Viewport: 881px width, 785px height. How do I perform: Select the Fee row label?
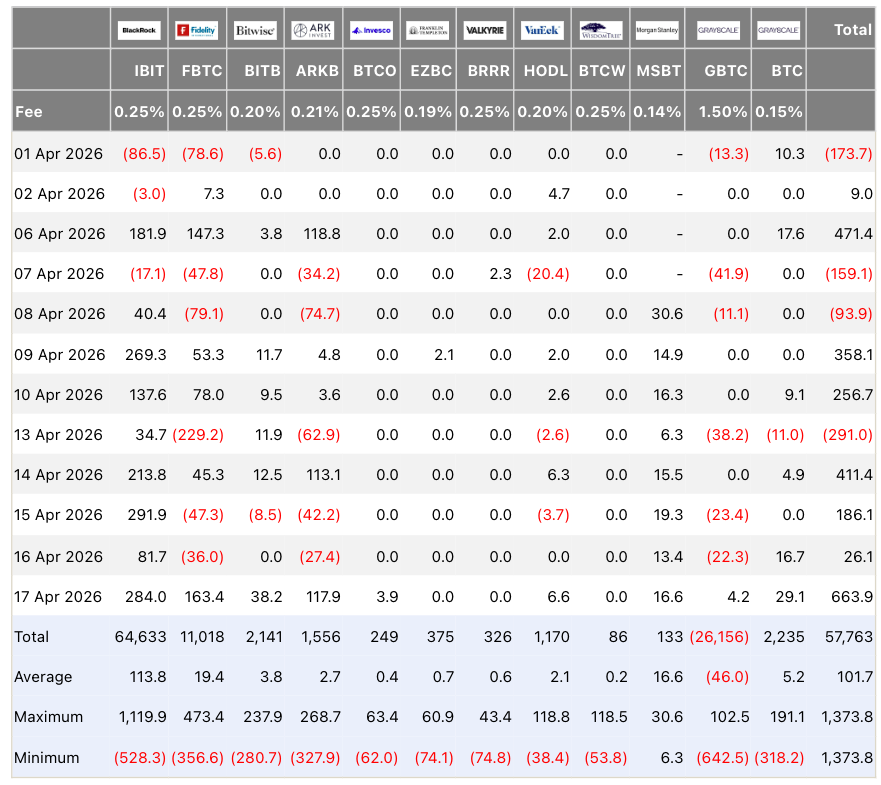29,112
